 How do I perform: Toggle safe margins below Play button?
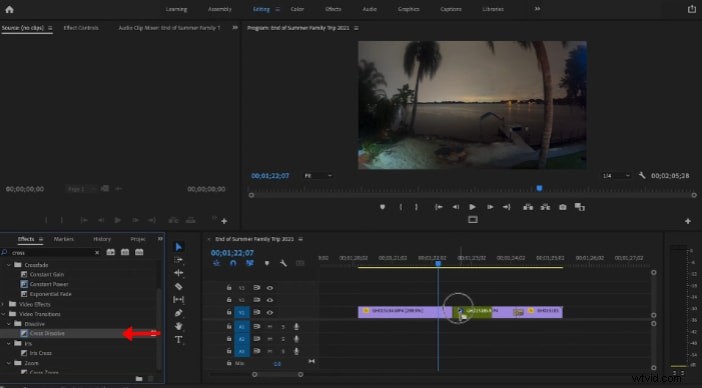point(473,220)
